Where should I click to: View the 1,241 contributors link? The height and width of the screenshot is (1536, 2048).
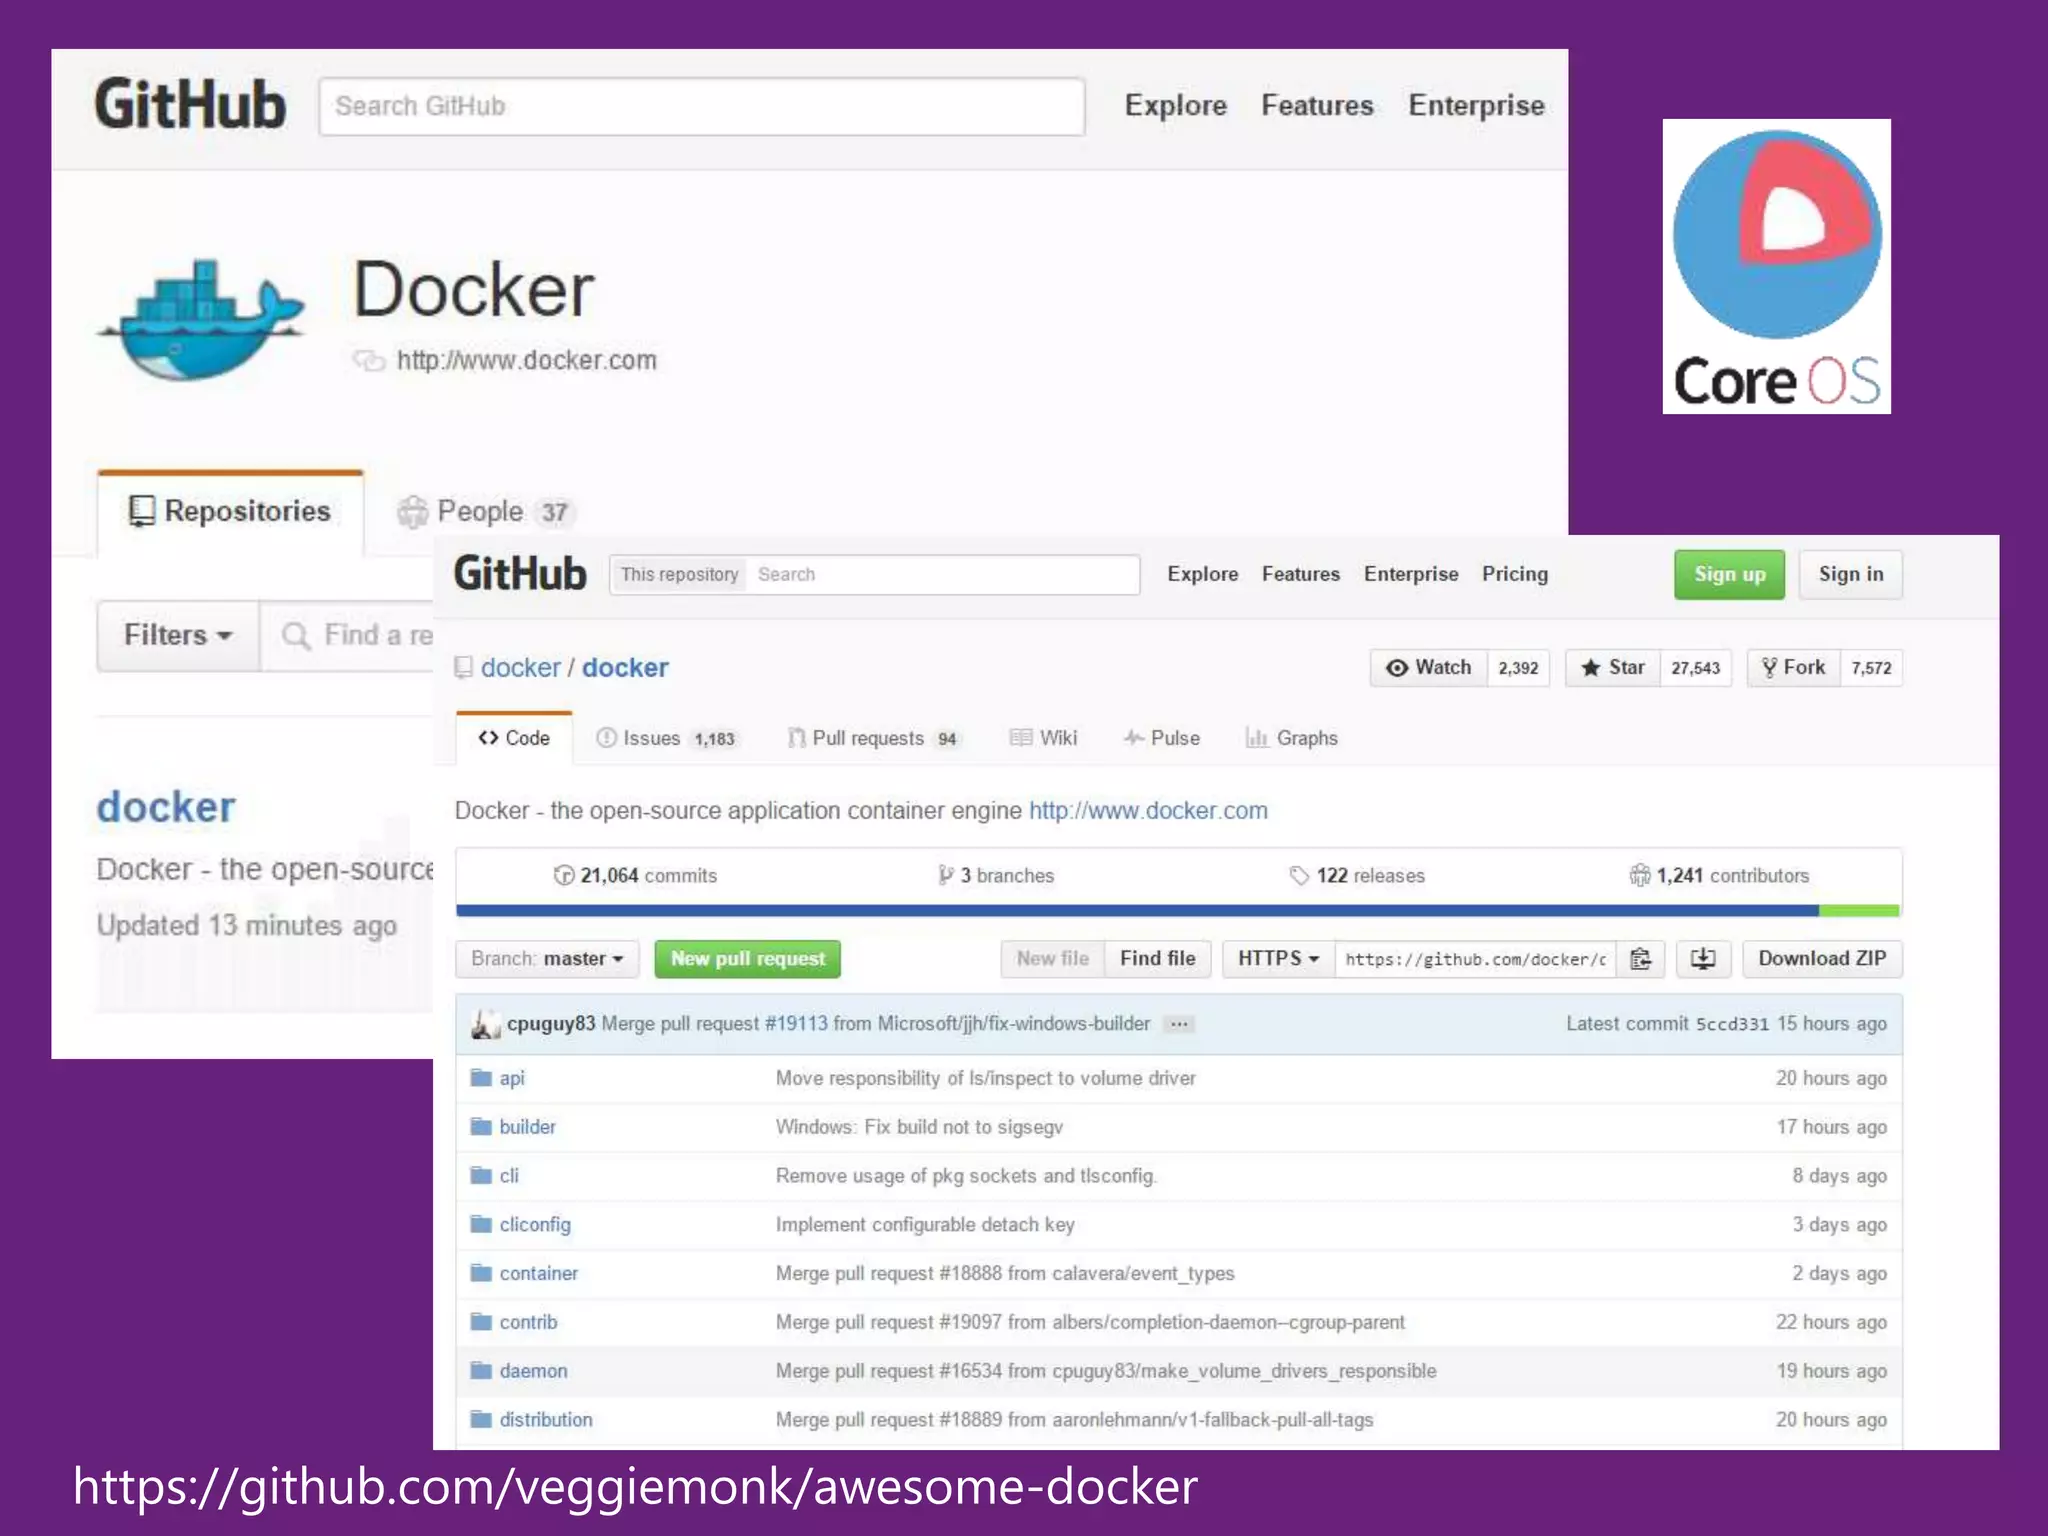1719,876
